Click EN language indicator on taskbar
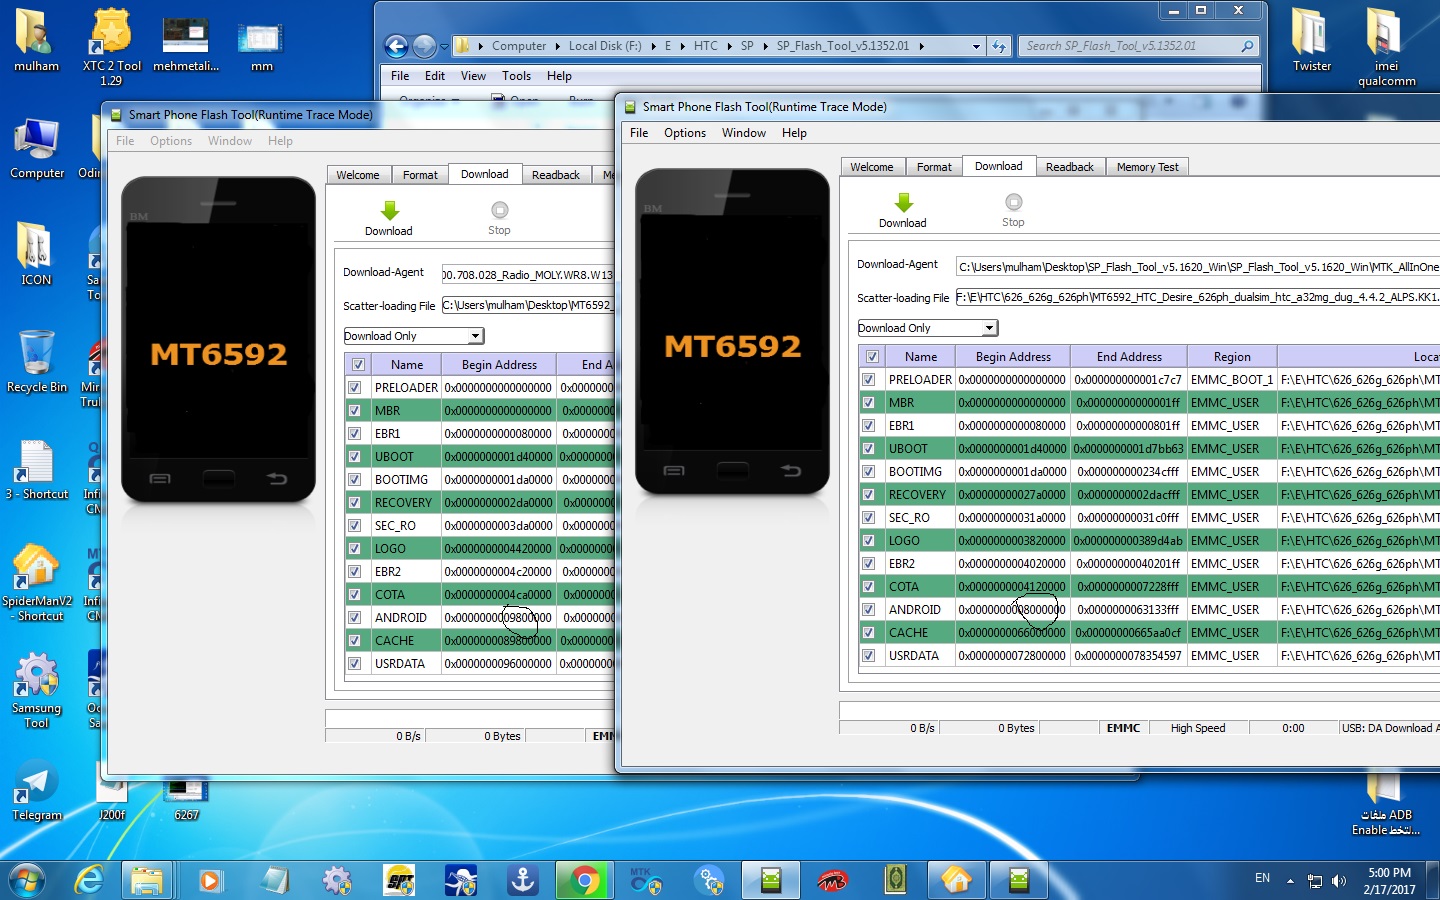The height and width of the screenshot is (900, 1440). tap(1262, 878)
